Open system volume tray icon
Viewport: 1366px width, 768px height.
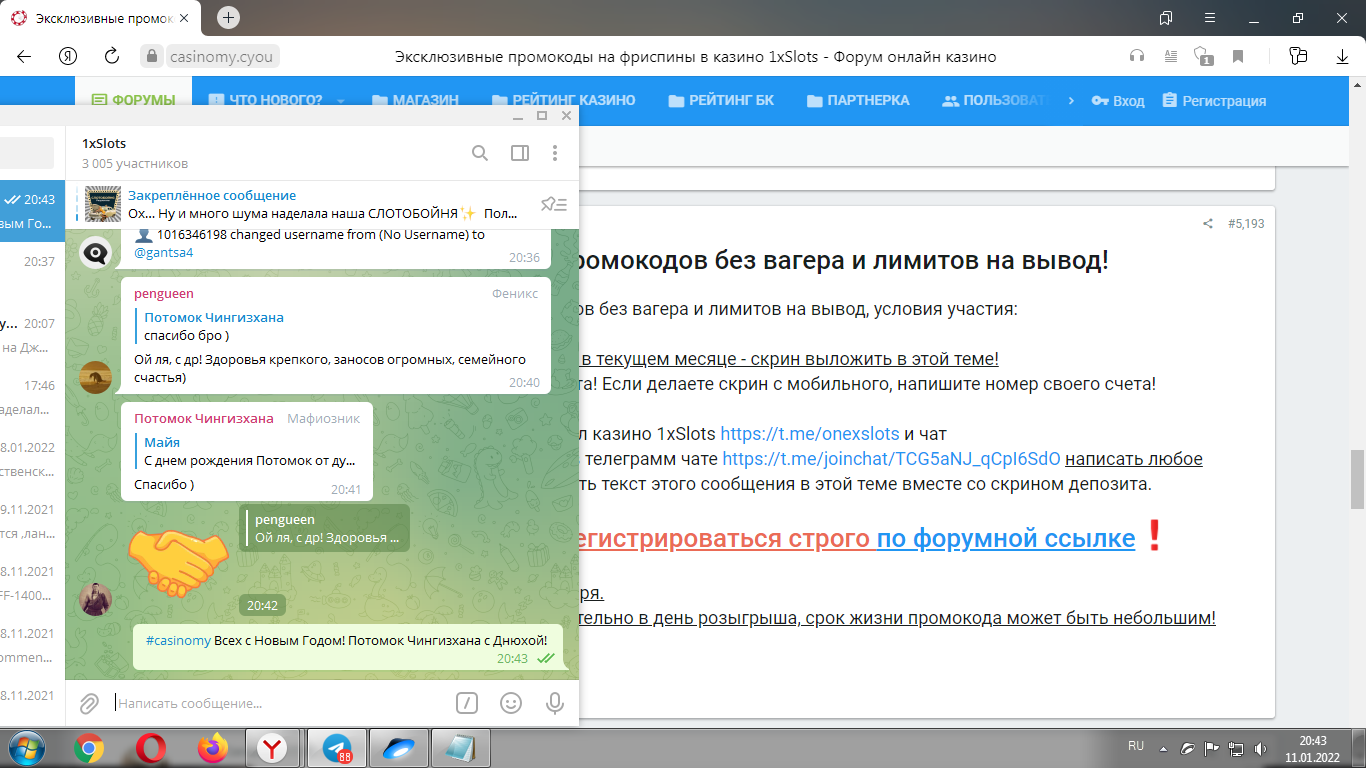pyautogui.click(x=1261, y=748)
